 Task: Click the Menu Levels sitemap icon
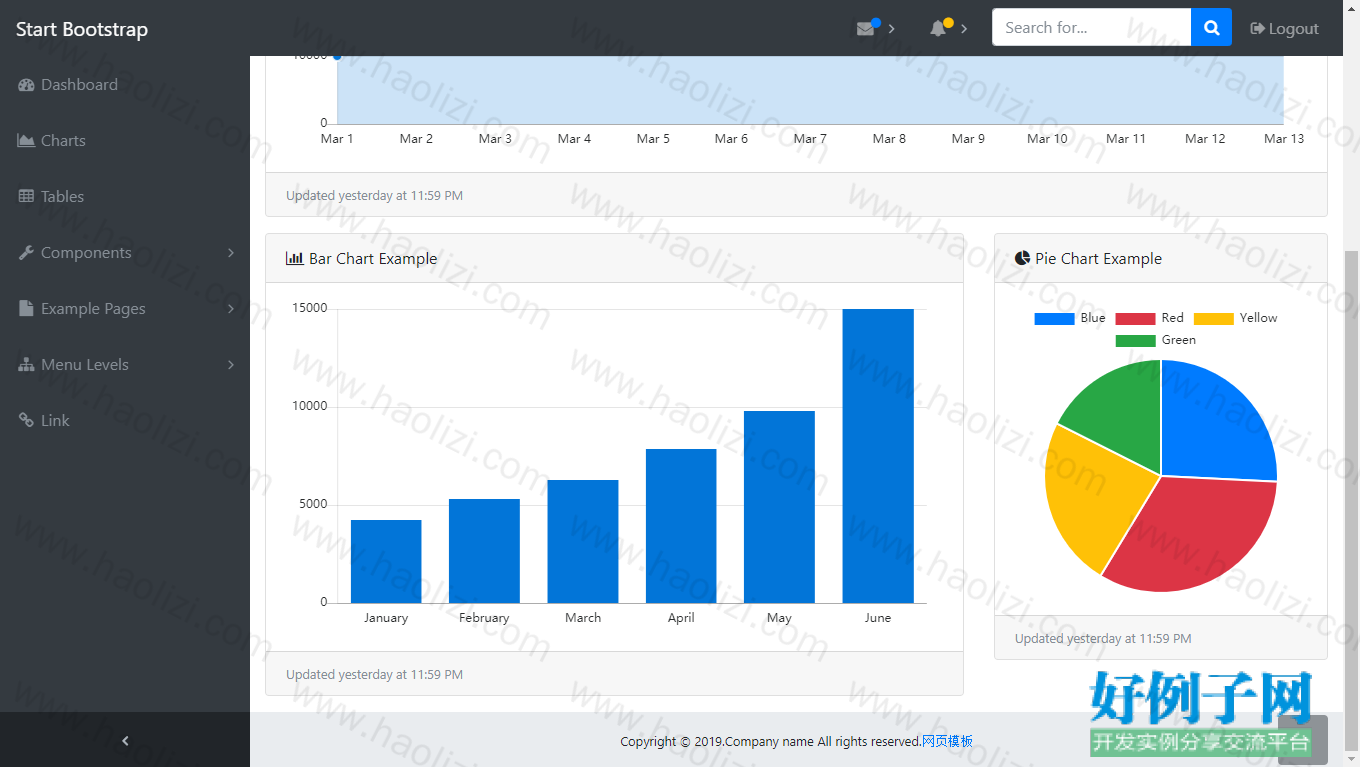tap(27, 365)
